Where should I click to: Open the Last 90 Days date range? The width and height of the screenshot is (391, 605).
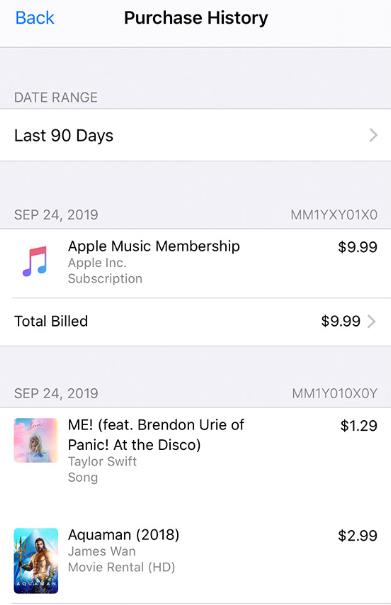tap(195, 135)
